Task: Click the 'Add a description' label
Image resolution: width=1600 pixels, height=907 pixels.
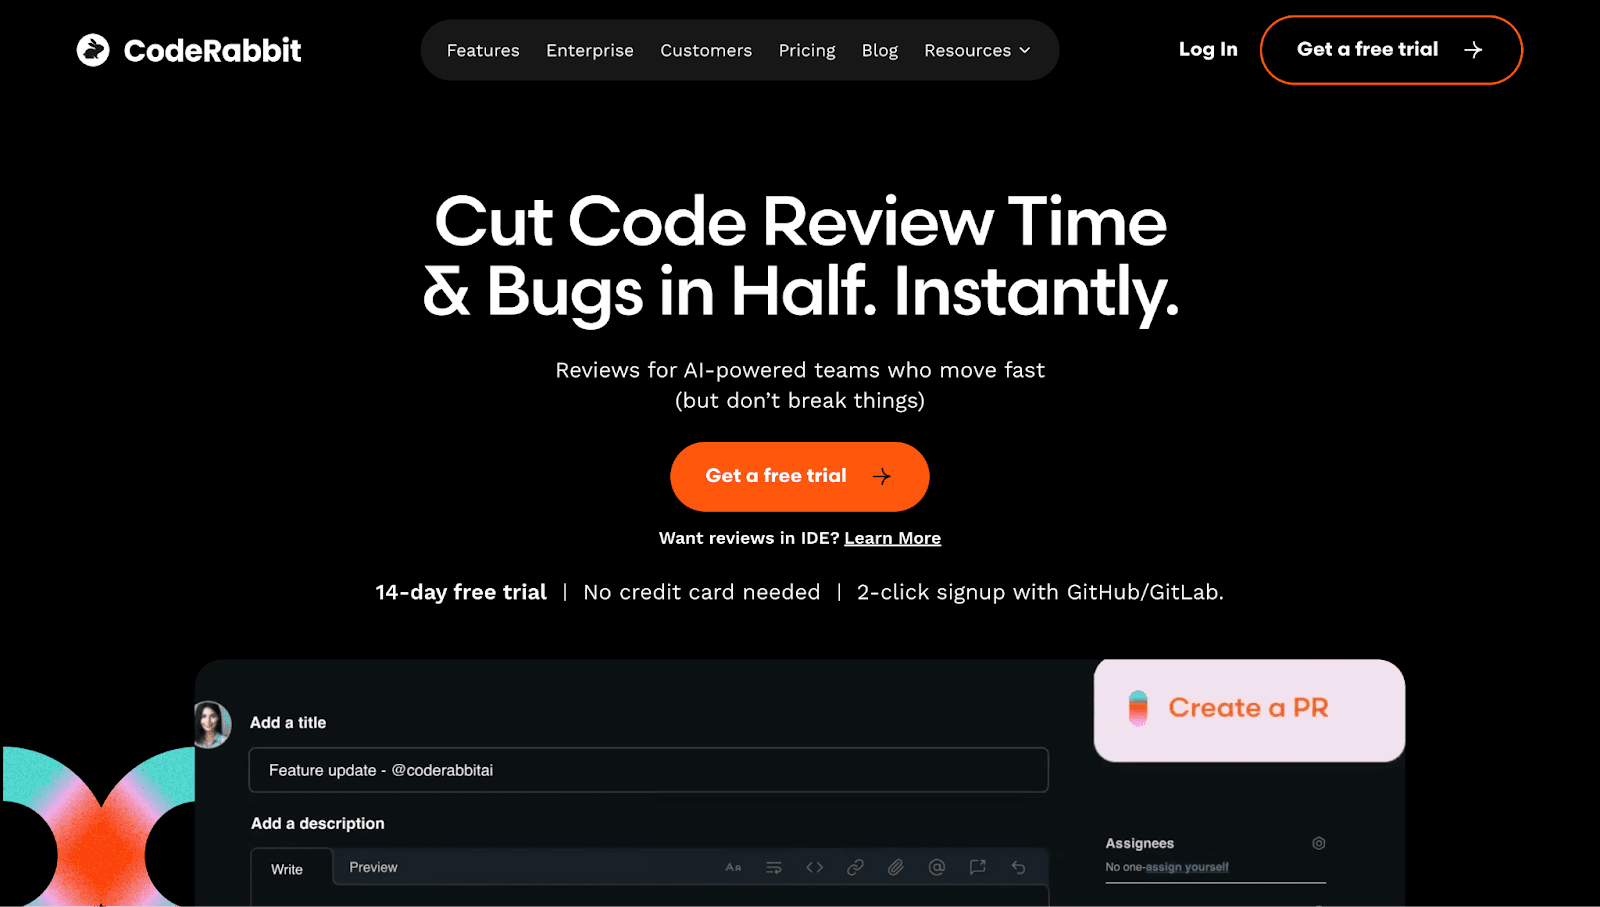Action: coord(317,823)
